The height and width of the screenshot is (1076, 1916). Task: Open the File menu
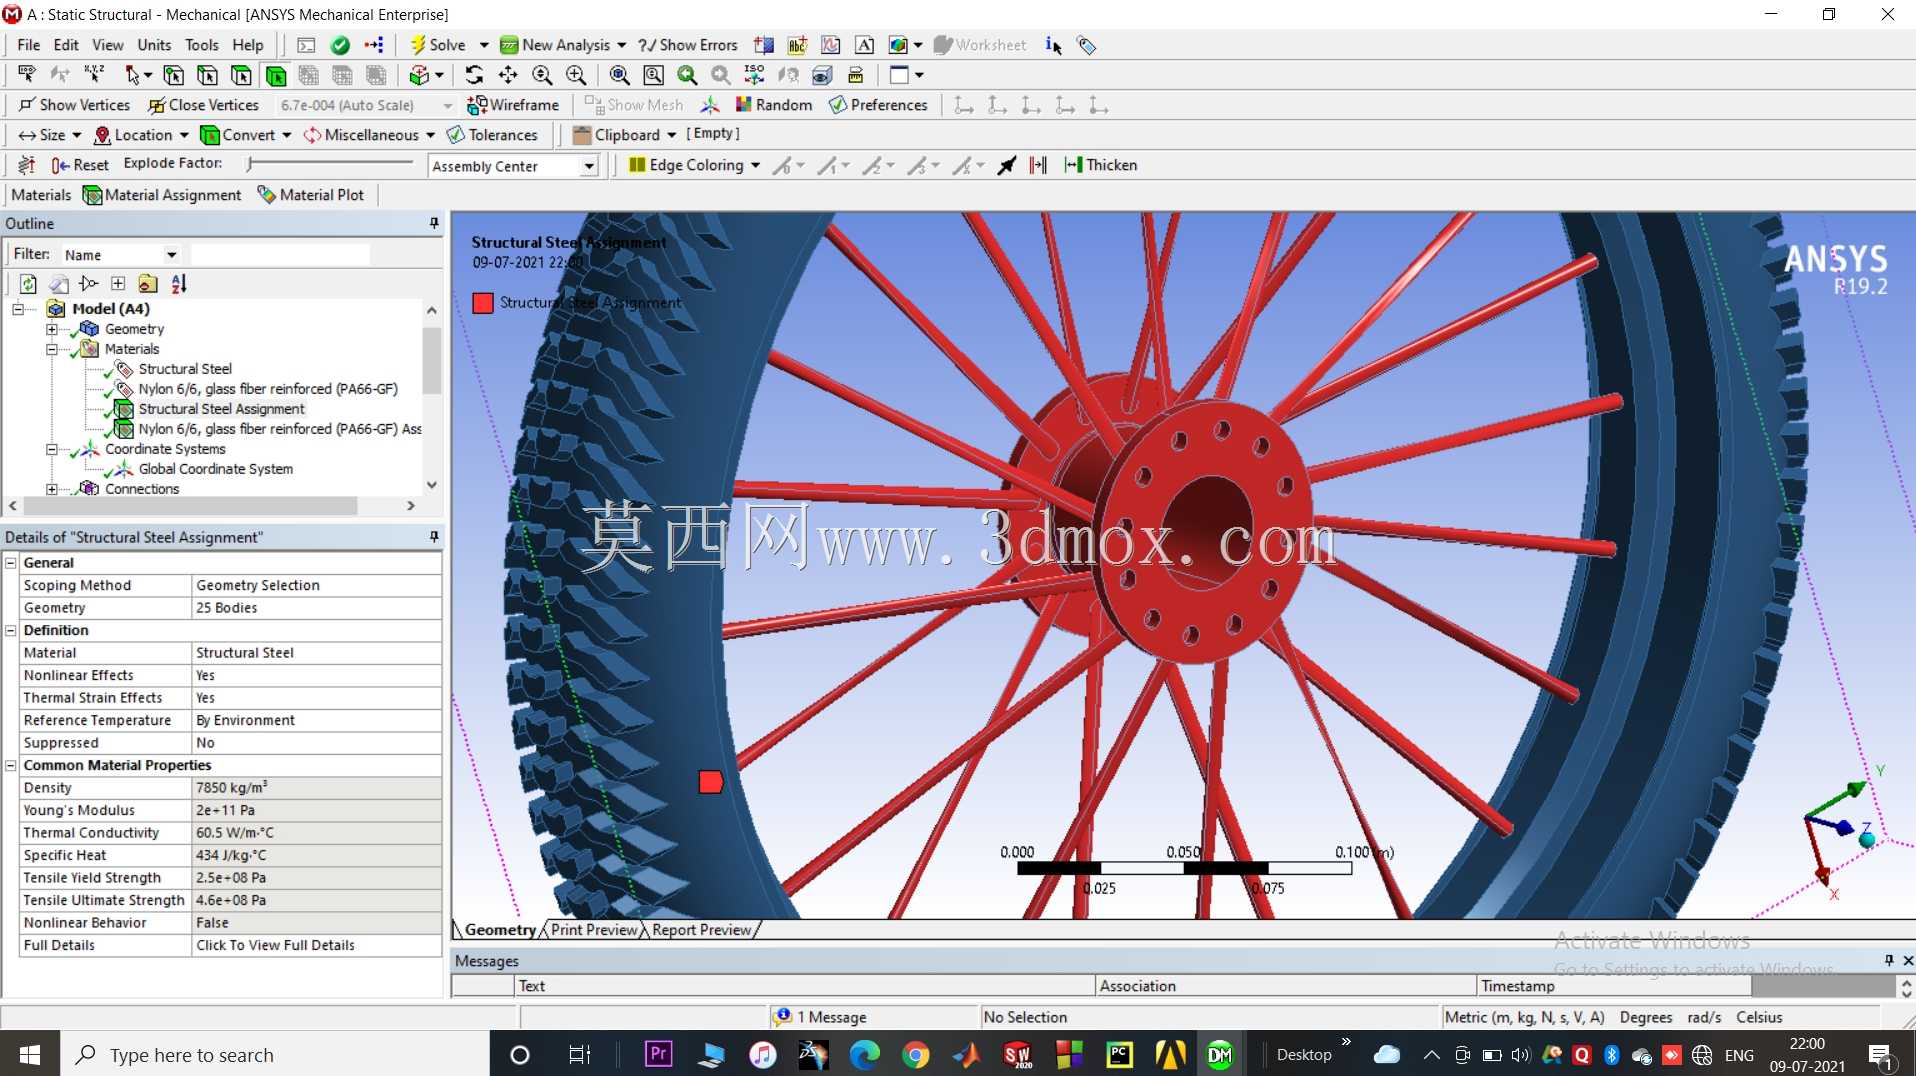(29, 45)
